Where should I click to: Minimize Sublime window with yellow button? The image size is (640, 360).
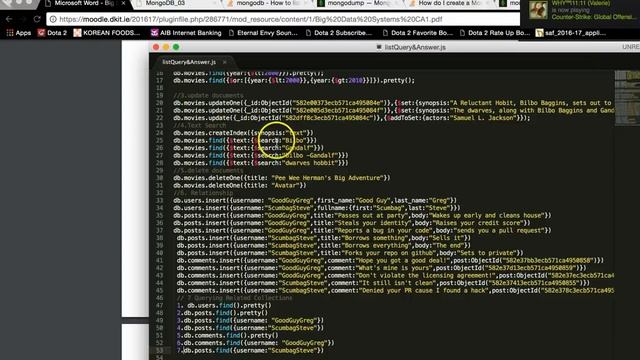[166, 47]
